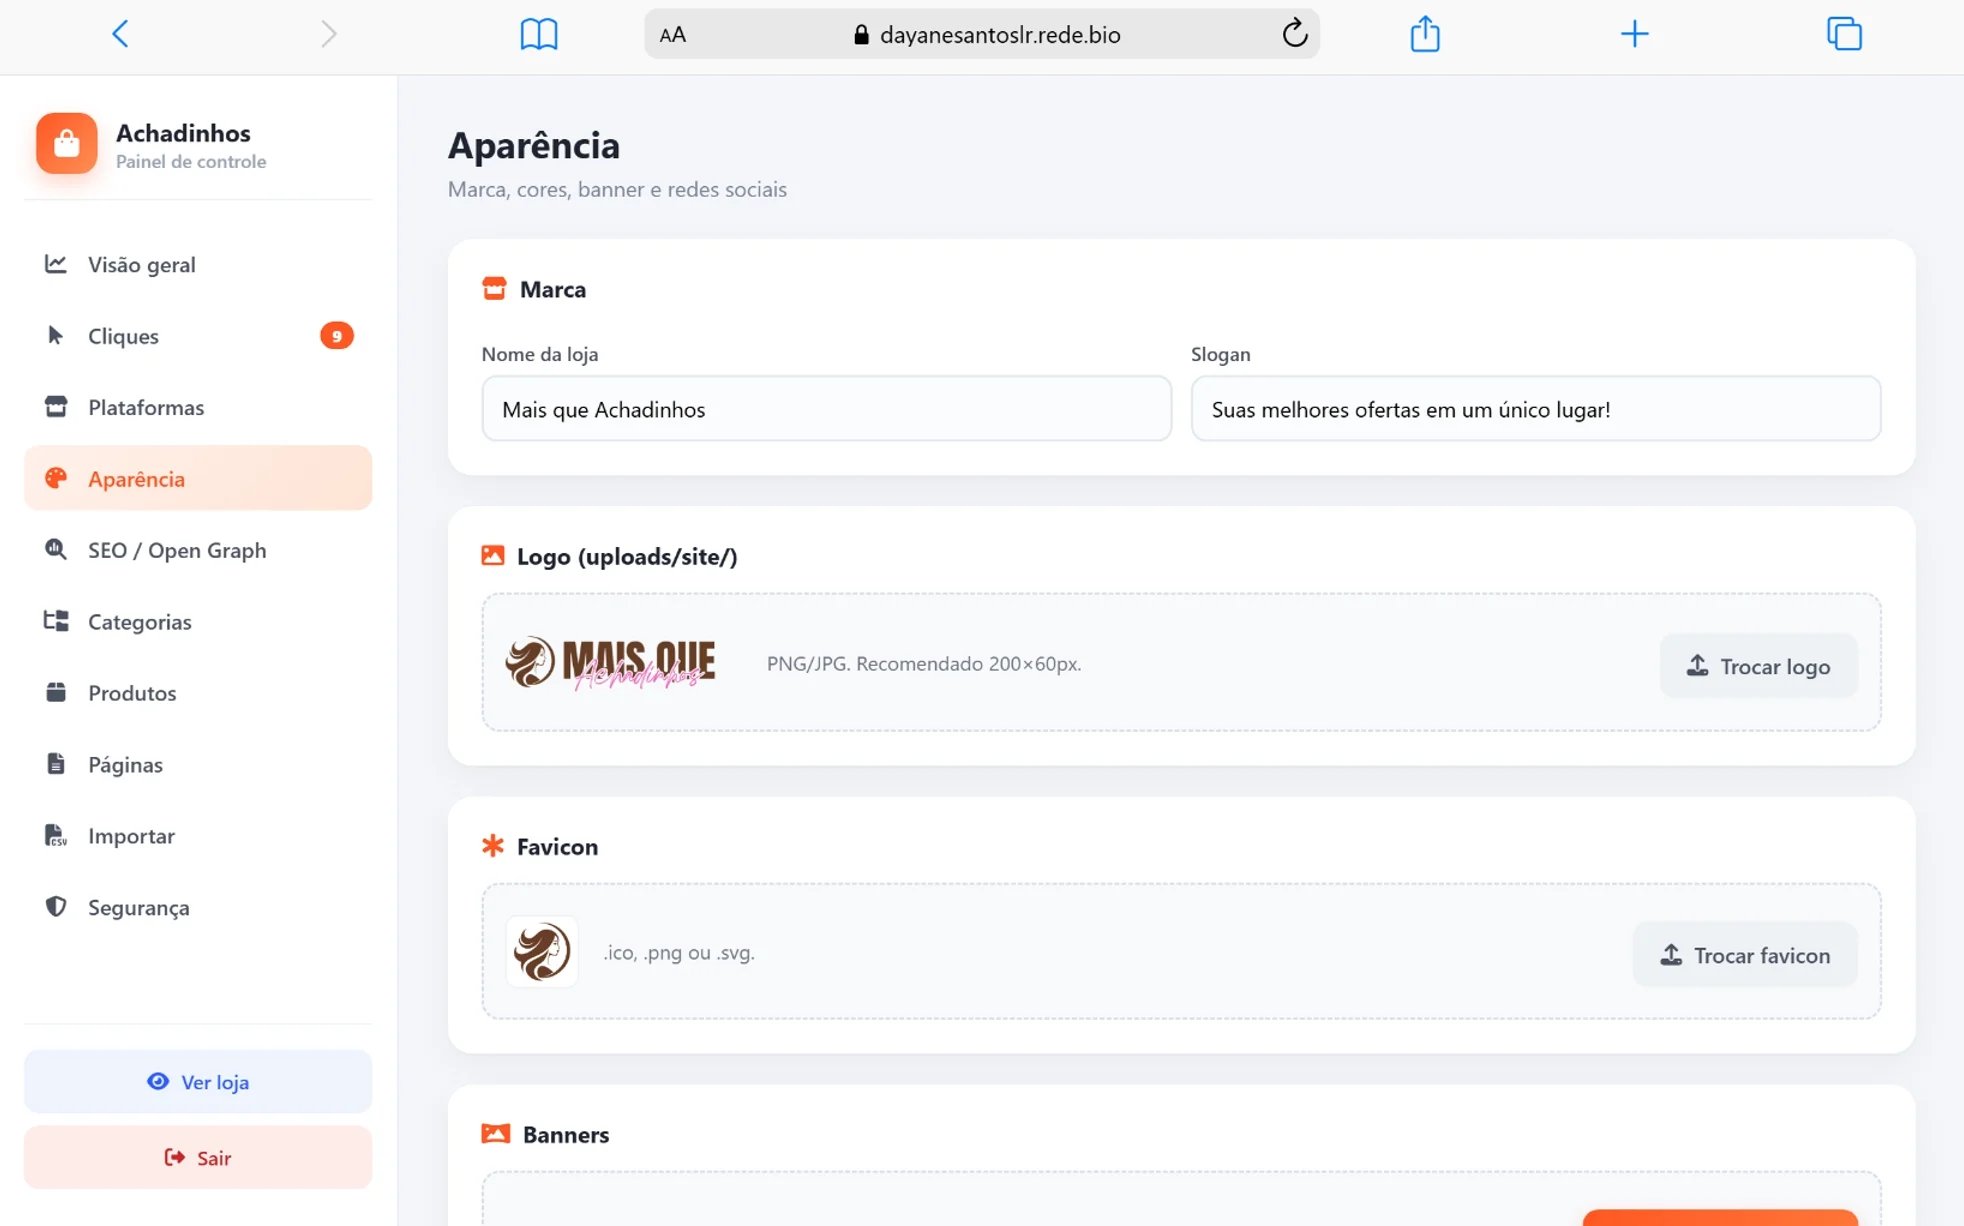Click the SEO magnifier icon
Screen dimensions: 1964x1226
[x=56, y=549]
